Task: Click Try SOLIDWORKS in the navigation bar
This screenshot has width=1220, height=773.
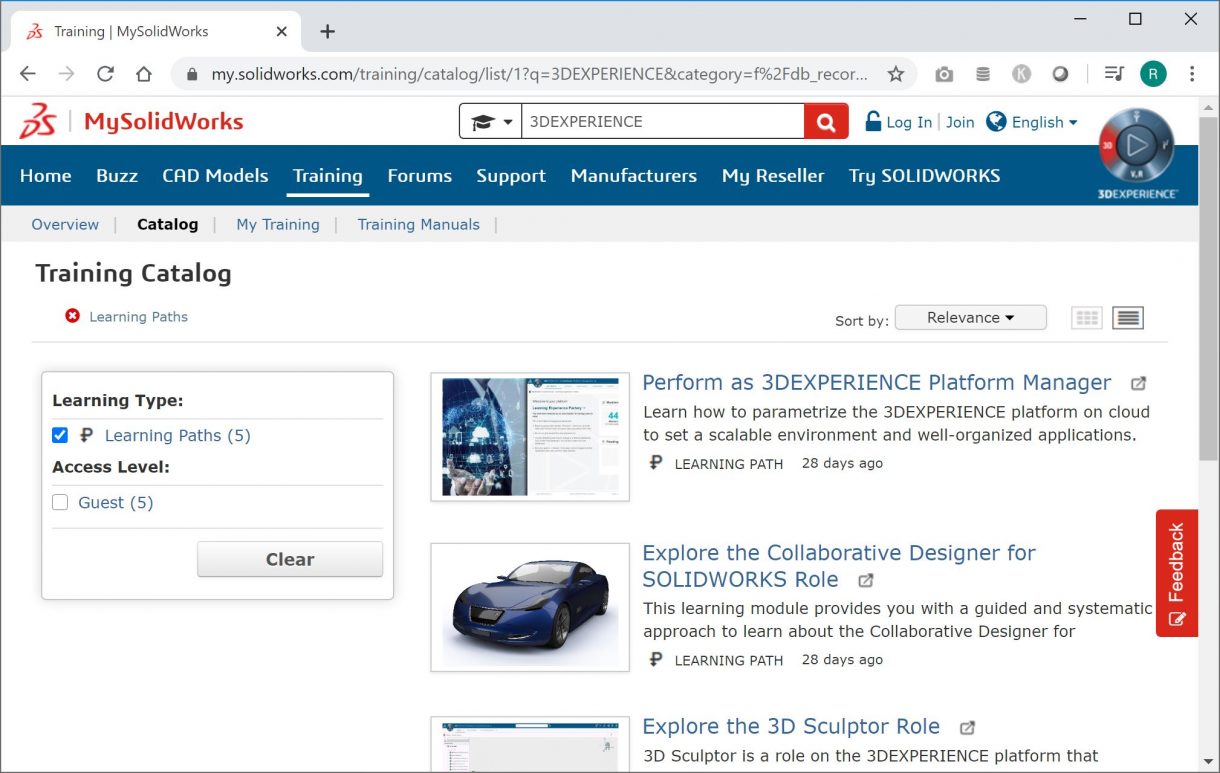Action: point(924,175)
